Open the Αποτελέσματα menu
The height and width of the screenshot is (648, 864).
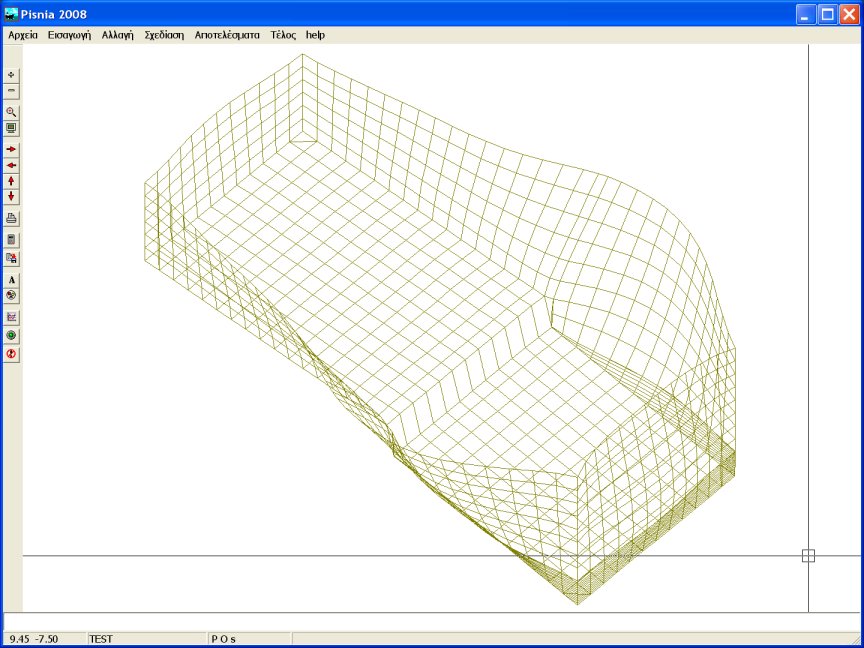(x=227, y=35)
